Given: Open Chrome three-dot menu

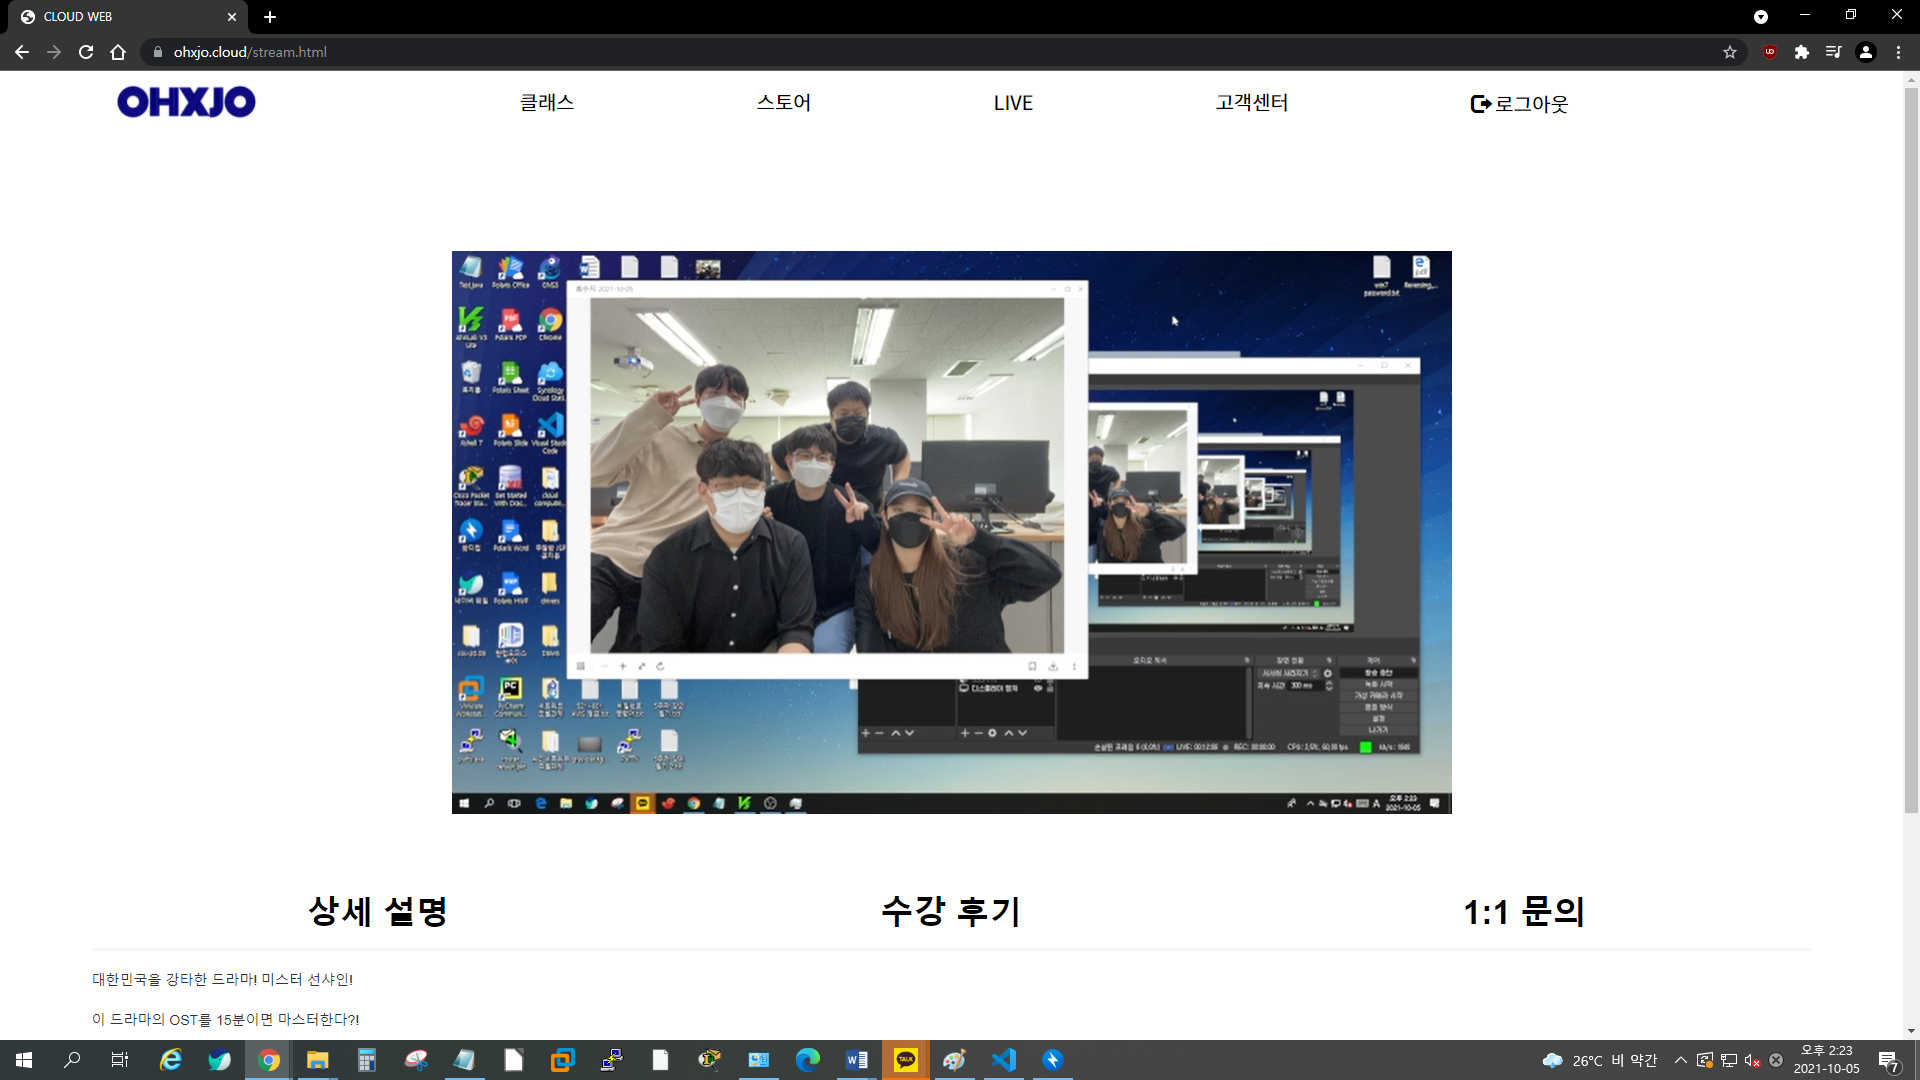Looking at the screenshot, I should coord(1898,52).
